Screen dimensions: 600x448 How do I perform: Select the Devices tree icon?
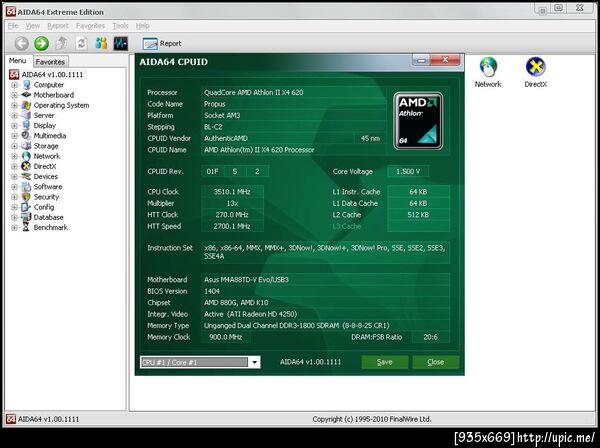point(26,176)
